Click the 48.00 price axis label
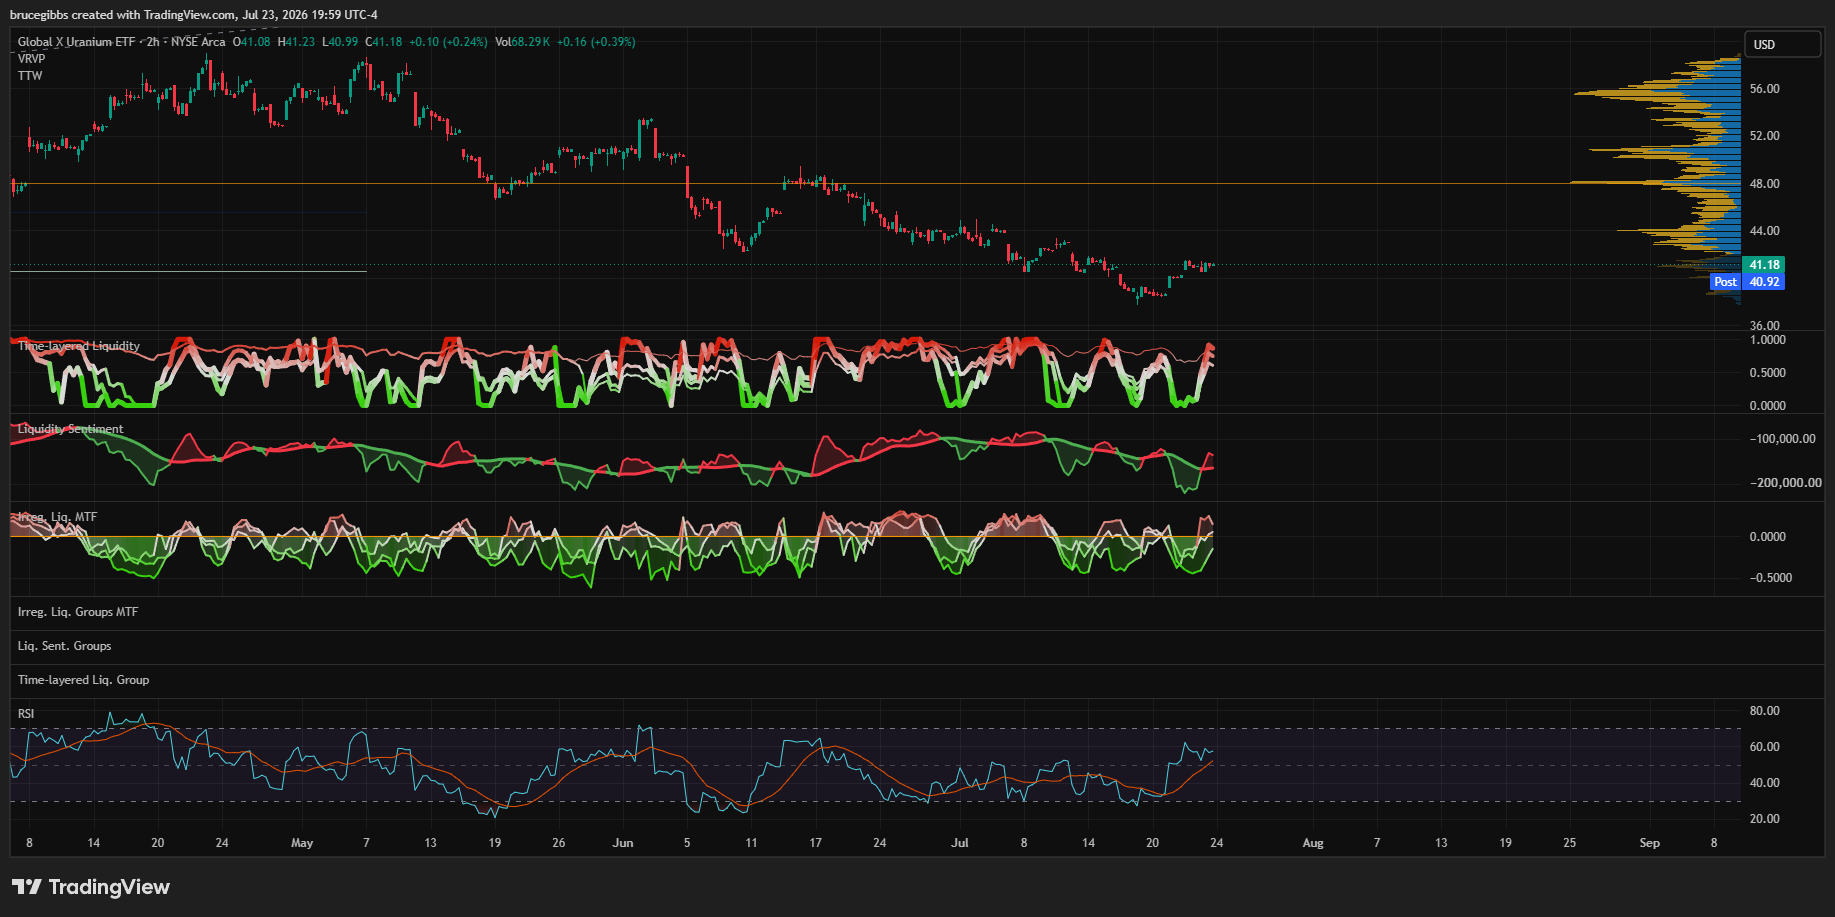The width and height of the screenshot is (1835, 917). [1764, 184]
